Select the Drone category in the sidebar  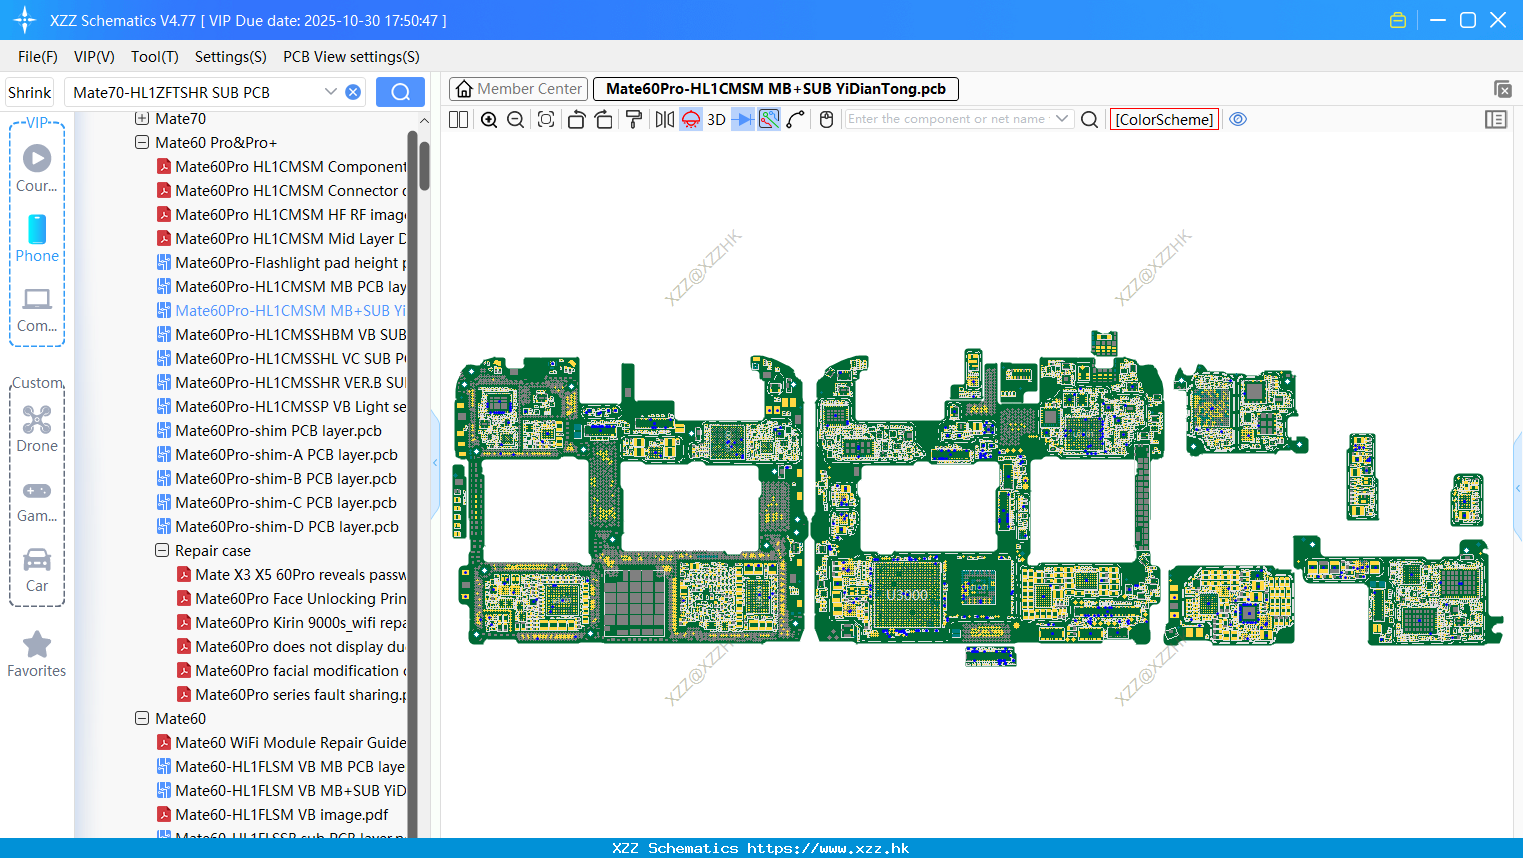click(x=37, y=429)
